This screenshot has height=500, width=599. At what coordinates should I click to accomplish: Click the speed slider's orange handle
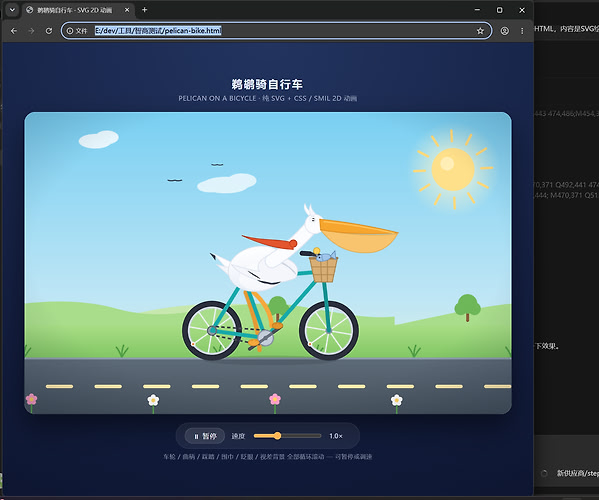click(x=277, y=435)
